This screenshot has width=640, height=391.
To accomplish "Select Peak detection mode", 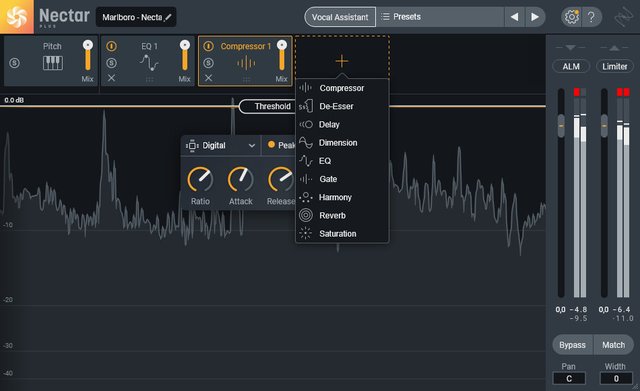I will pyautogui.click(x=281, y=145).
